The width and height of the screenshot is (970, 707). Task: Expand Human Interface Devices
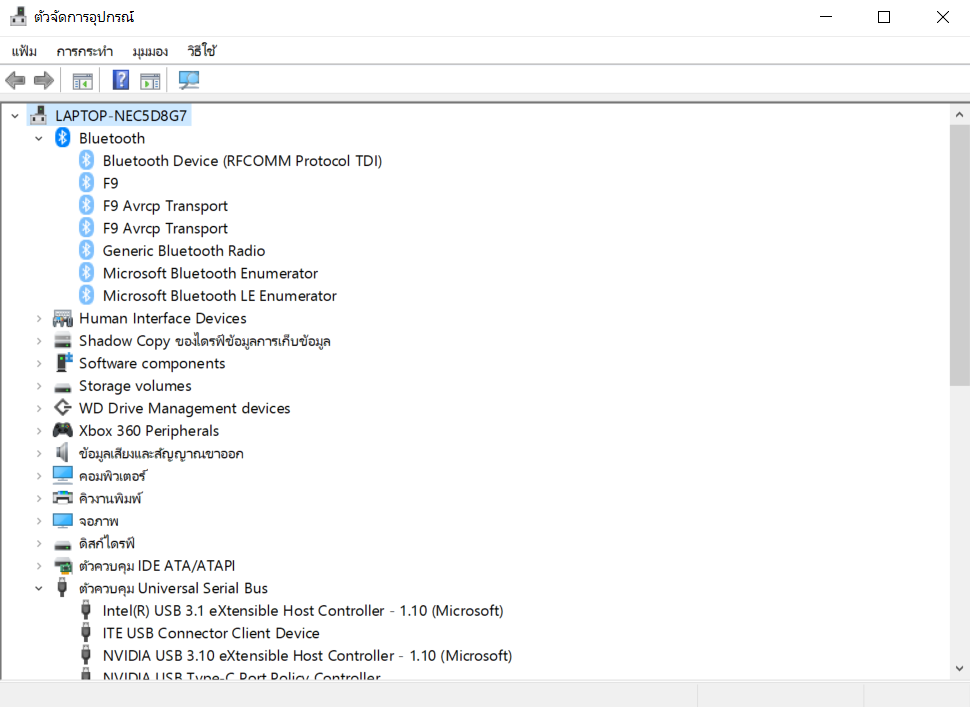point(39,319)
